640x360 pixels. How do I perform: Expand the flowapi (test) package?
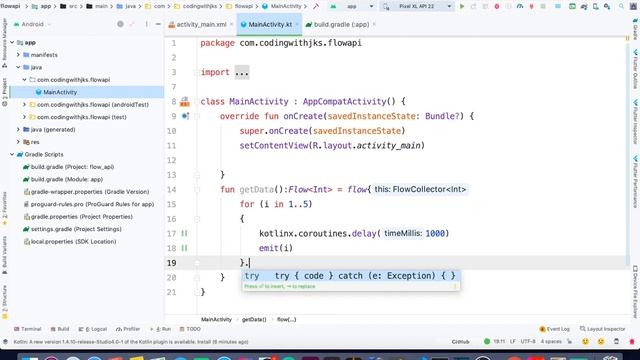click(24, 117)
